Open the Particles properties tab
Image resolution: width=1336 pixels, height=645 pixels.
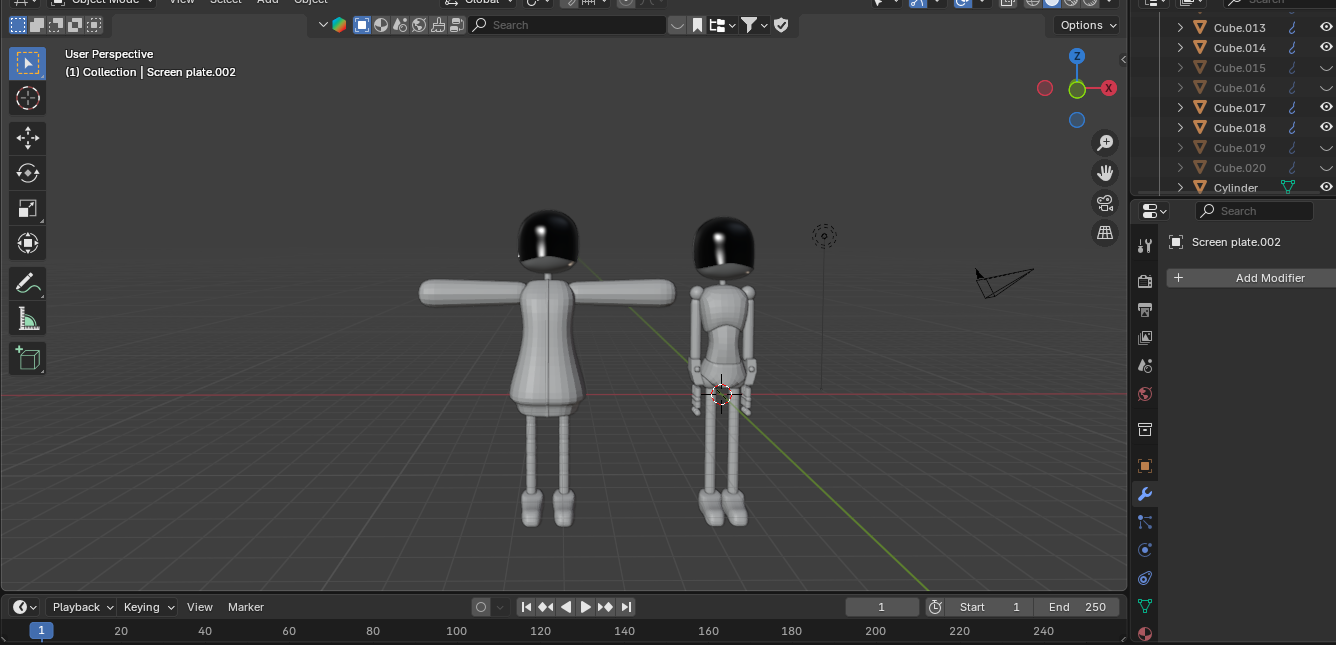coord(1145,522)
